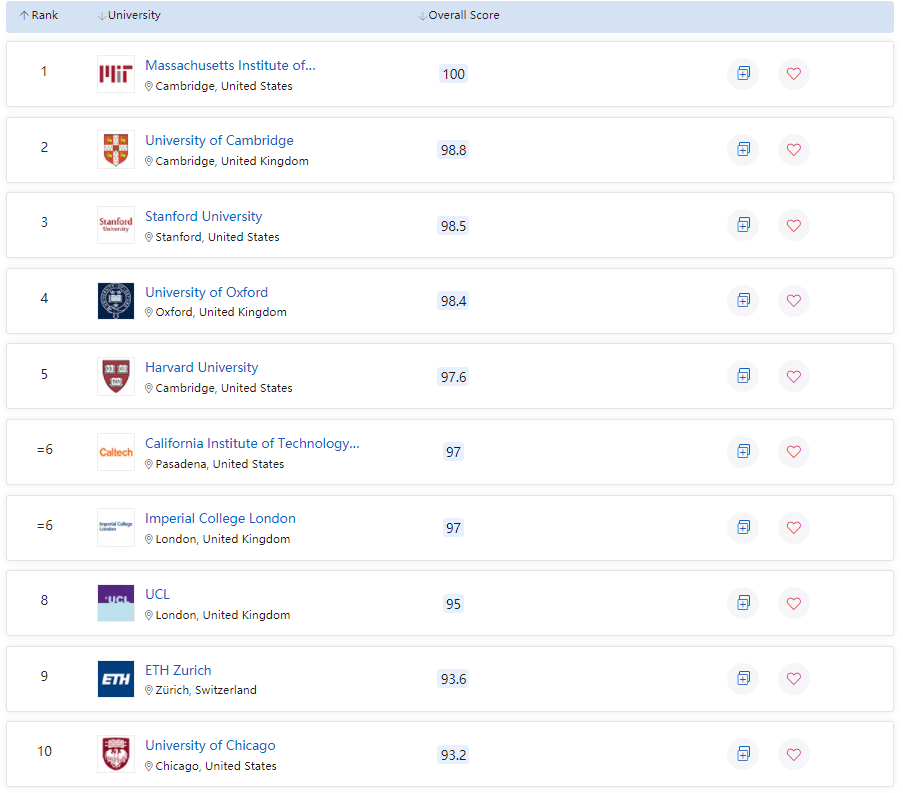Toggle heart for University of Oxford

click(x=793, y=300)
